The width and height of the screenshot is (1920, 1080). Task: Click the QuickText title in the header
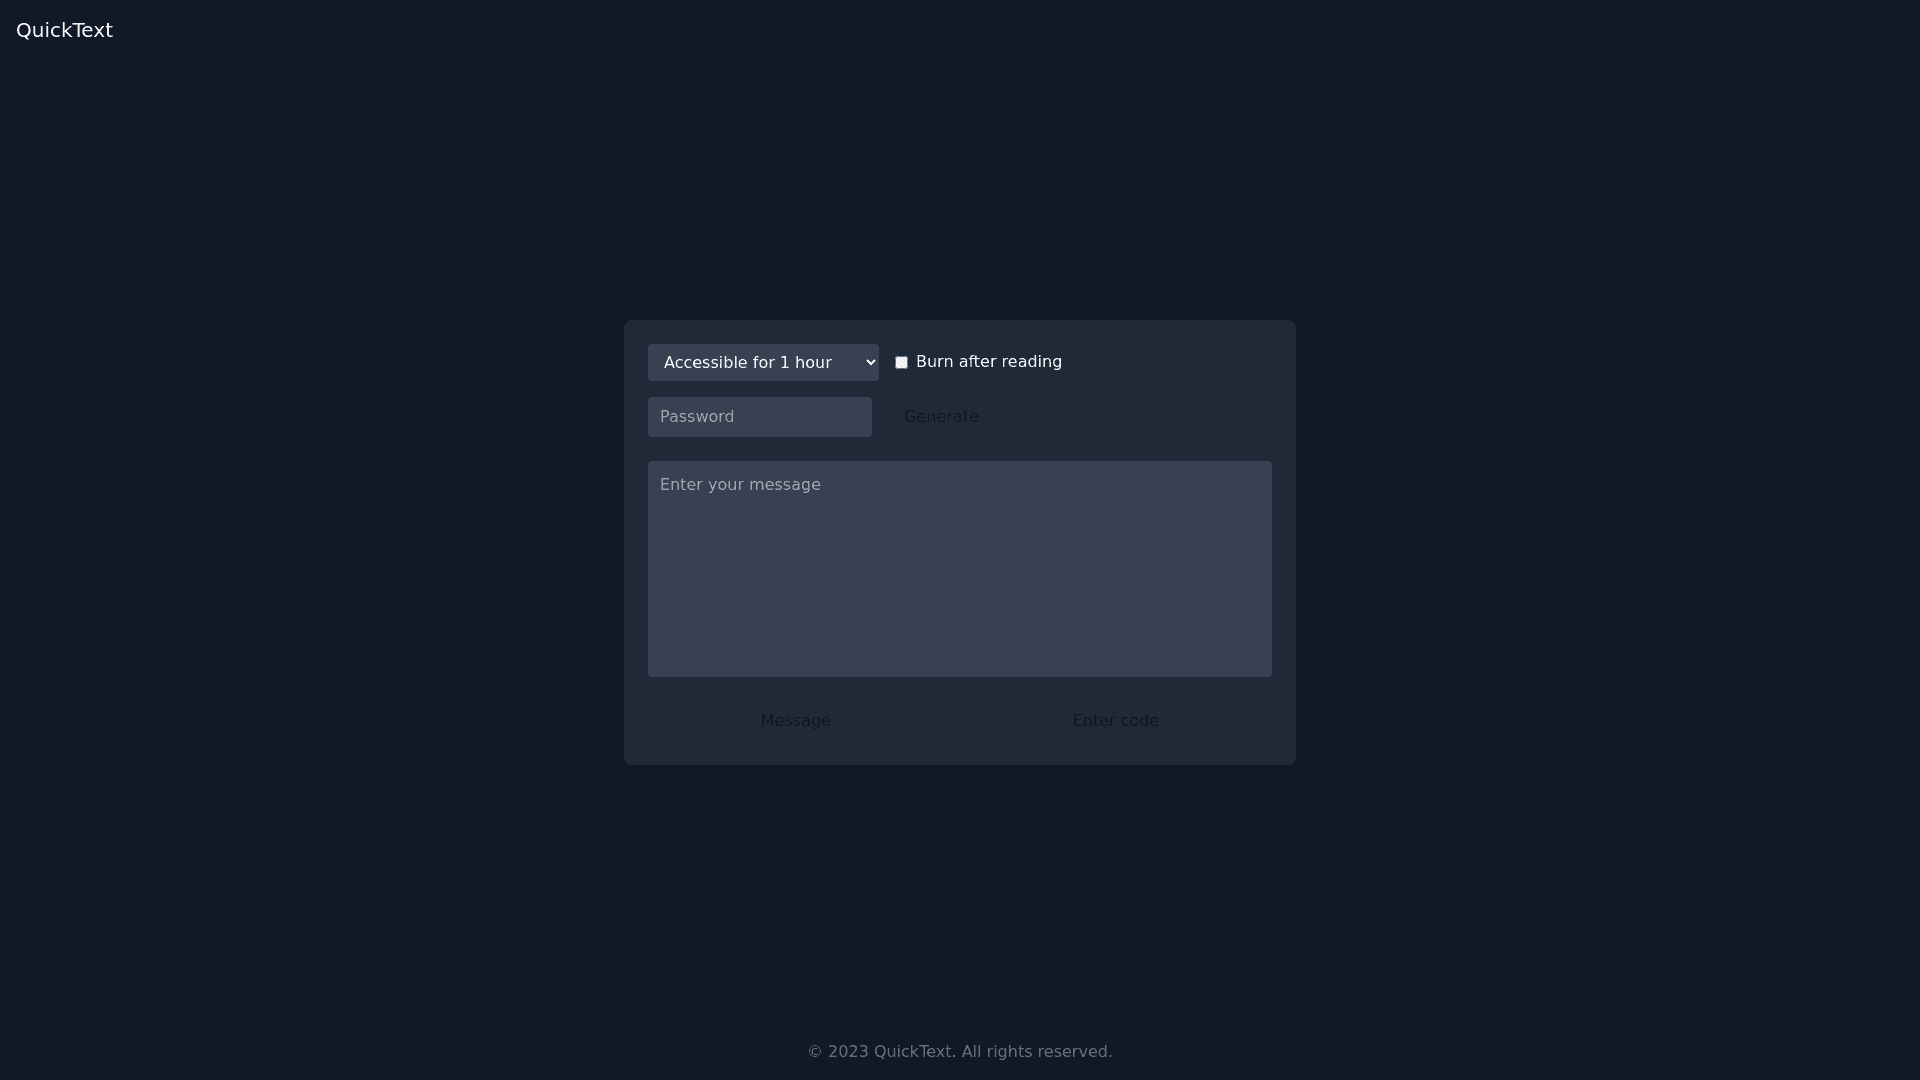click(64, 30)
